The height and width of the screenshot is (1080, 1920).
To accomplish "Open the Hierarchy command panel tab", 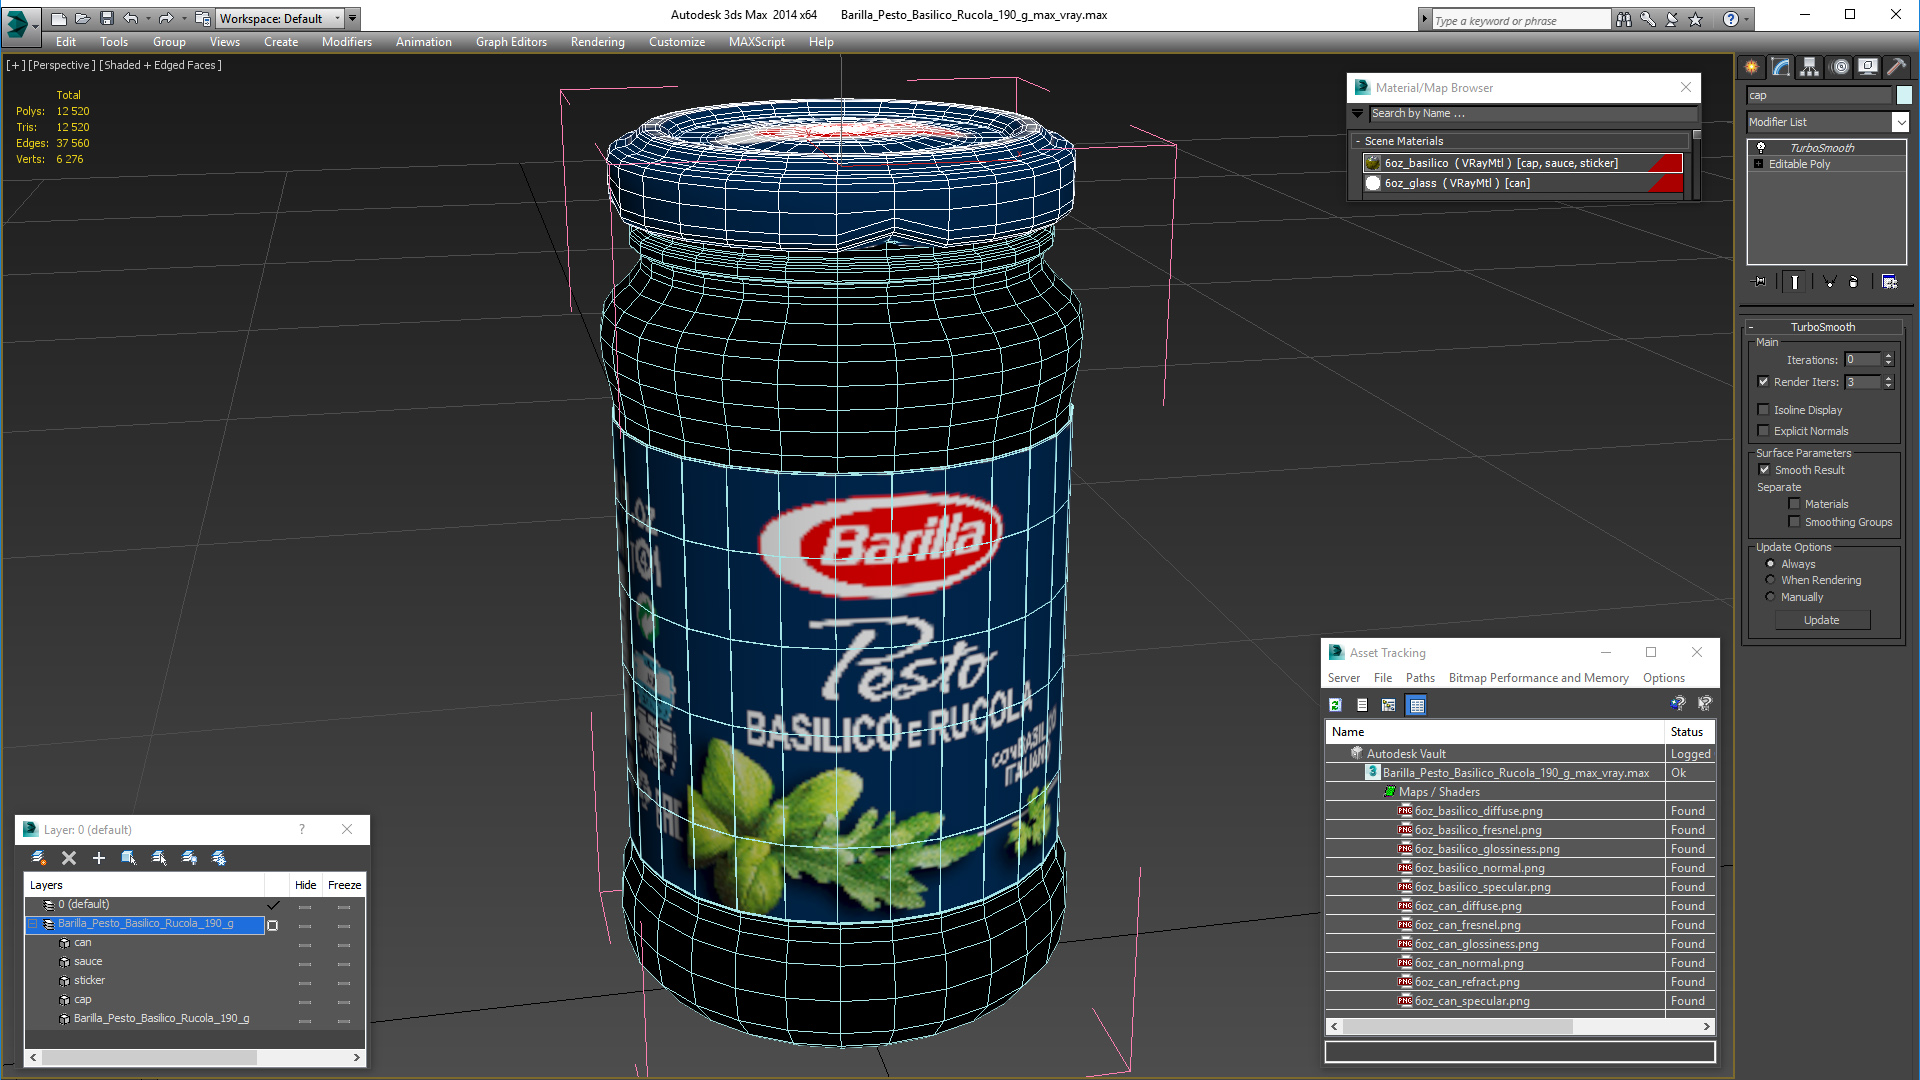I will coord(1810,67).
